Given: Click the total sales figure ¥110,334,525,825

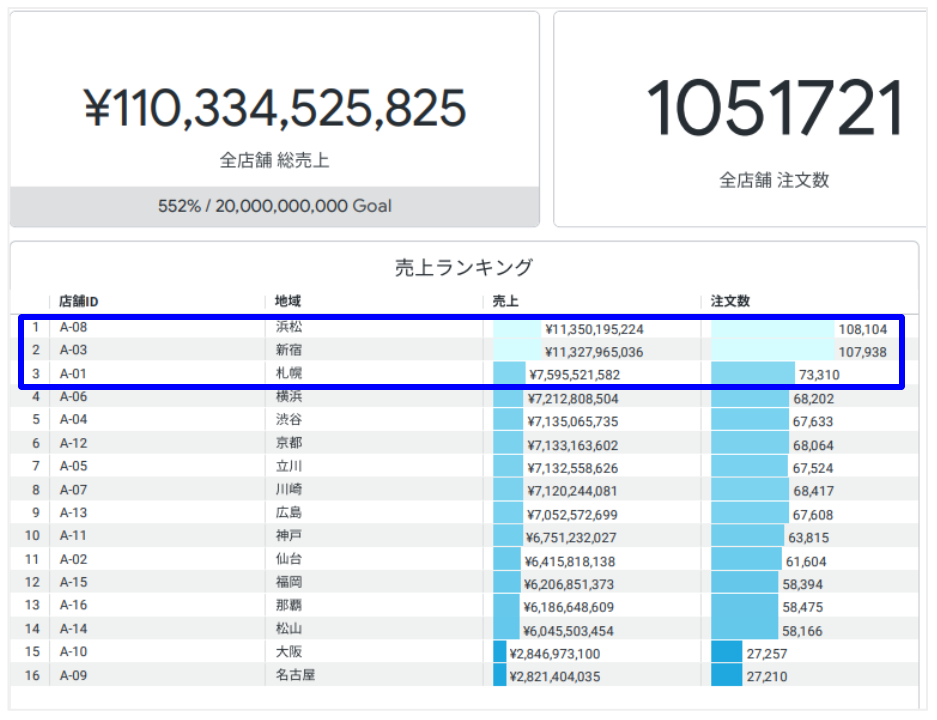Looking at the screenshot, I should click(x=274, y=108).
